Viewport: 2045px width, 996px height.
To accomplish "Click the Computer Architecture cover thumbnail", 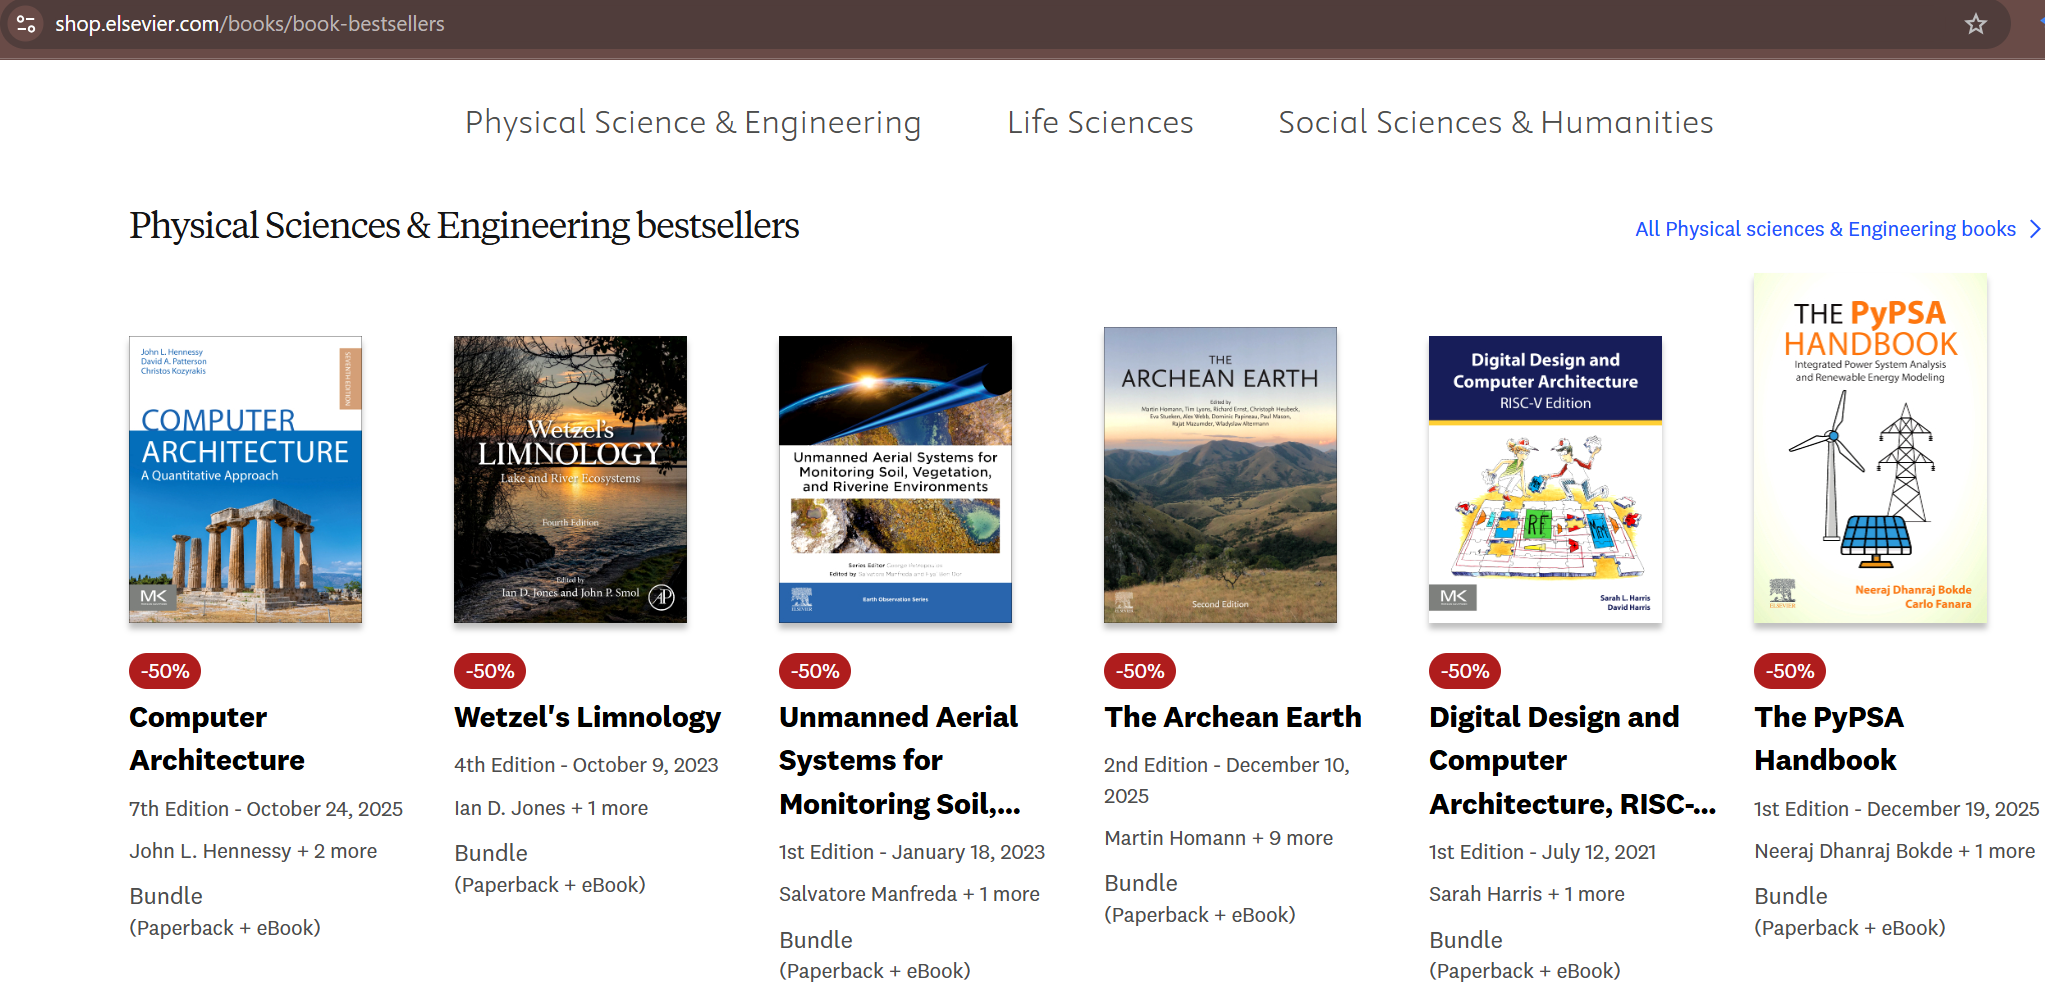I will [245, 480].
